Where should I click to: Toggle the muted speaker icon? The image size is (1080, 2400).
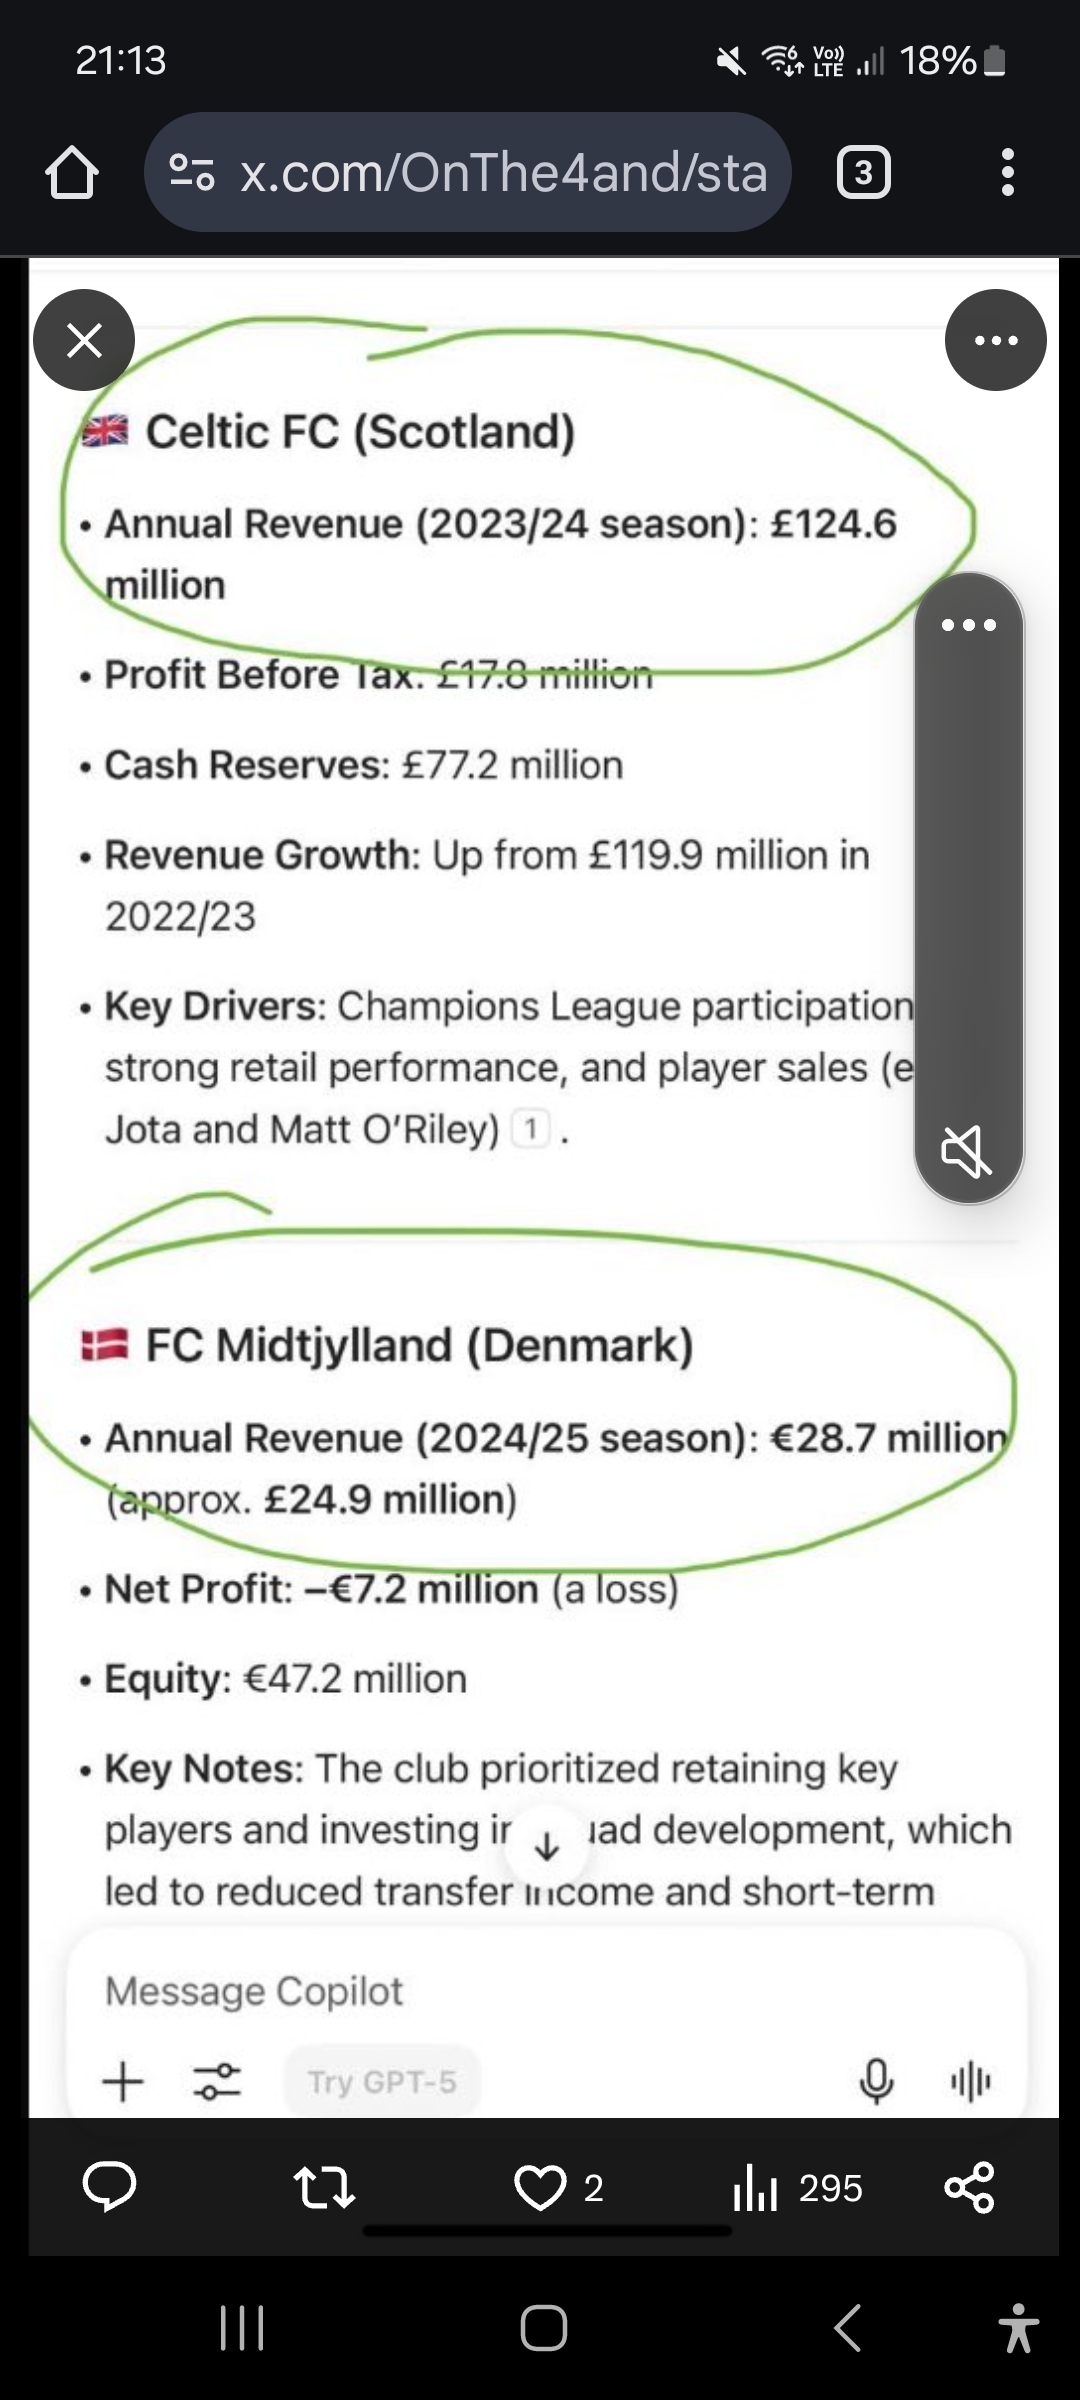(966, 1150)
